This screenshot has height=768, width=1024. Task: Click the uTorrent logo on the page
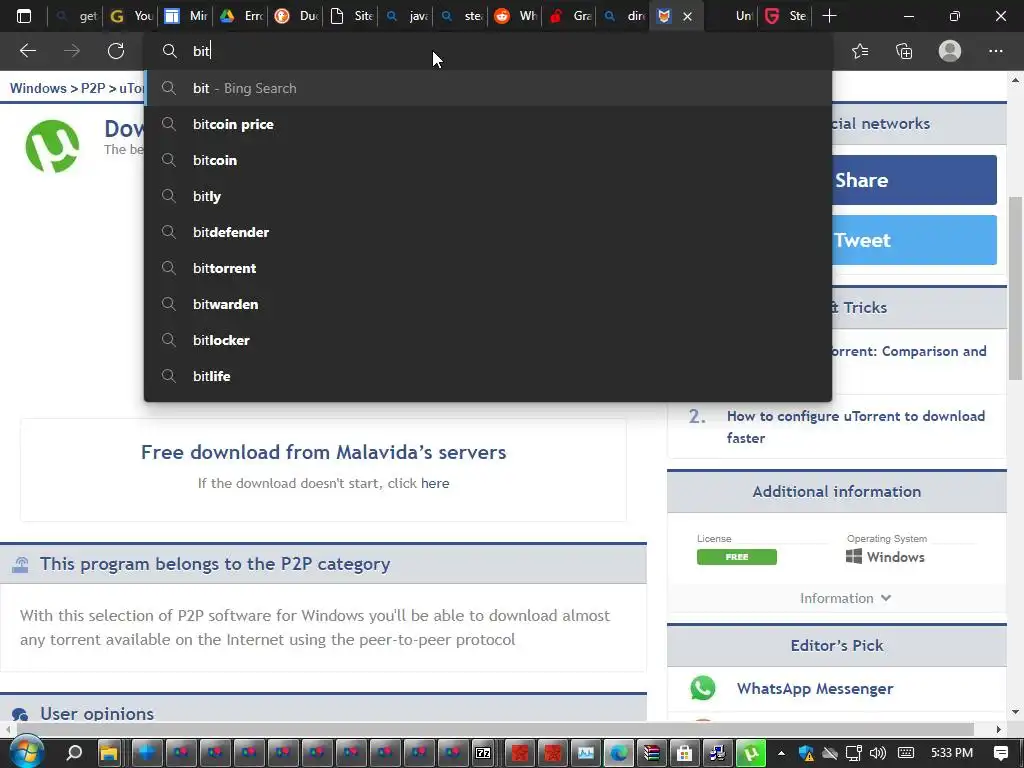(52, 146)
